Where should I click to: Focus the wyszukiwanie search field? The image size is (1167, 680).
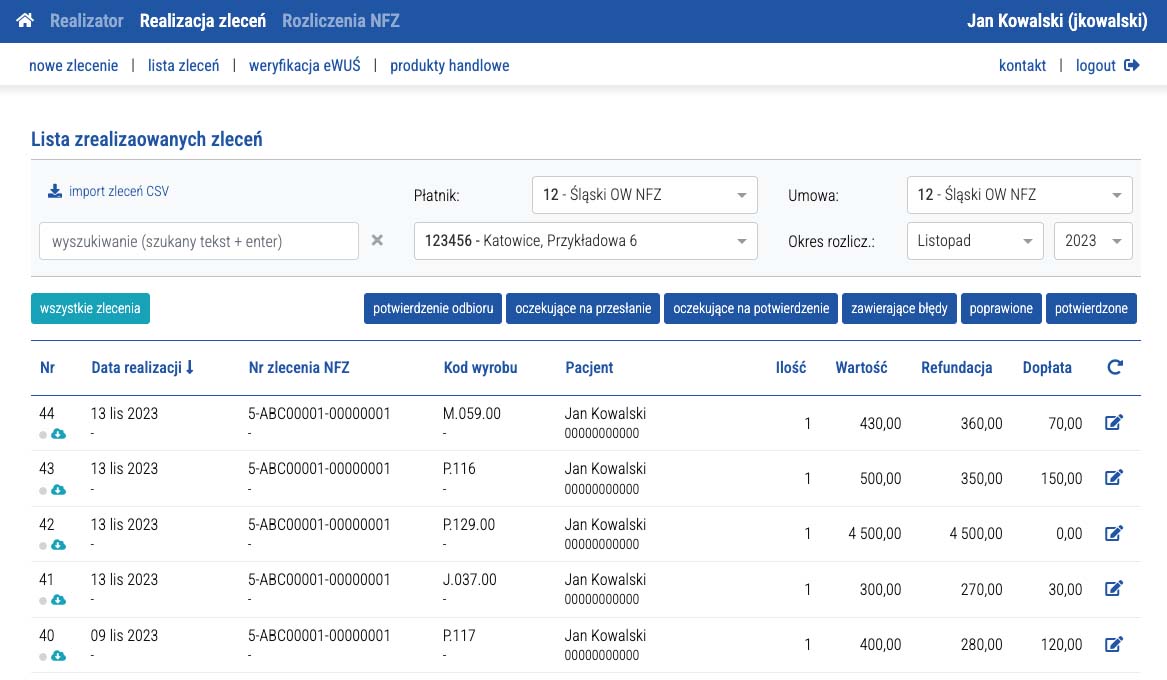pyautogui.click(x=198, y=241)
